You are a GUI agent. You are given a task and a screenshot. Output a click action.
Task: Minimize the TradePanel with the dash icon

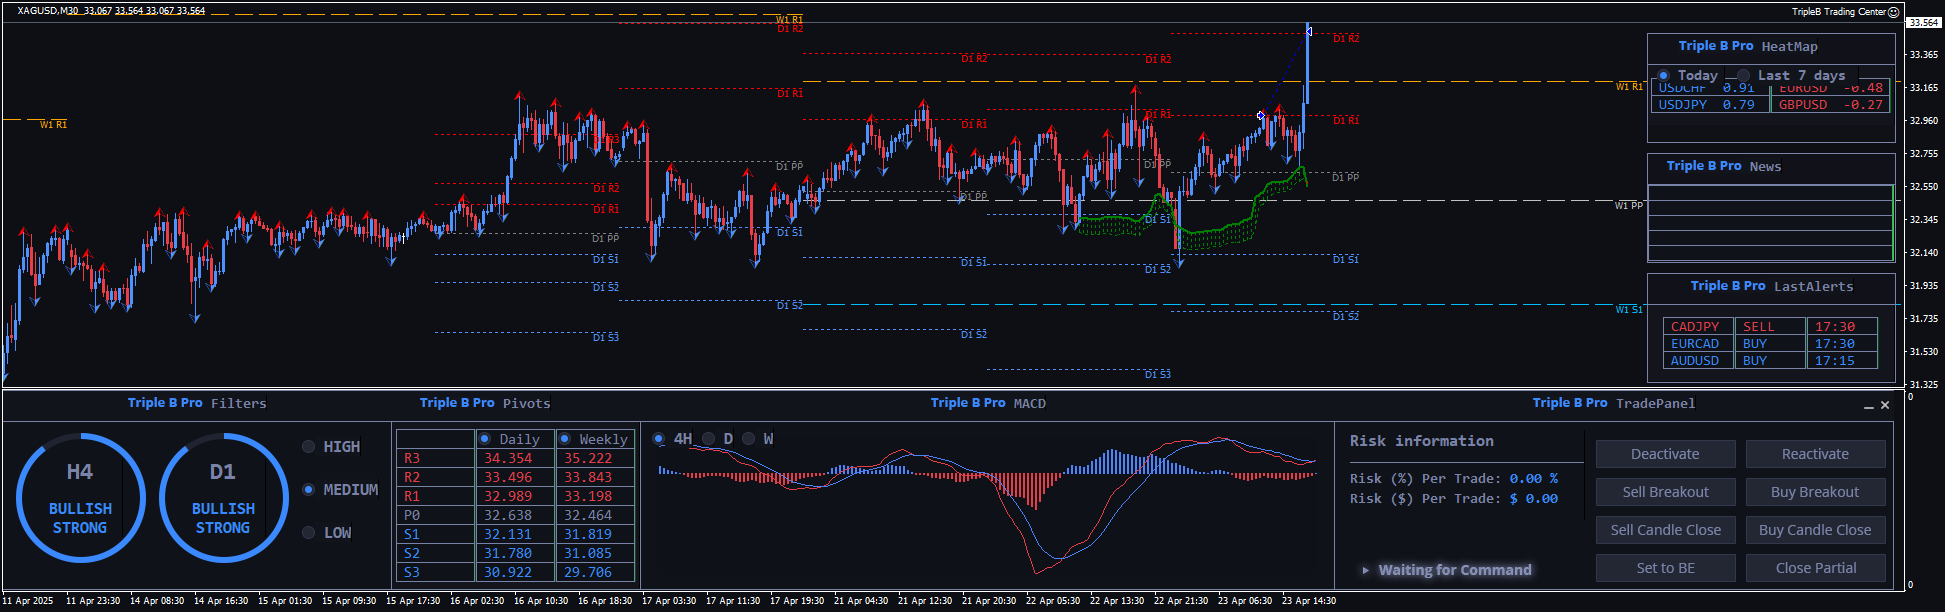pos(1868,406)
